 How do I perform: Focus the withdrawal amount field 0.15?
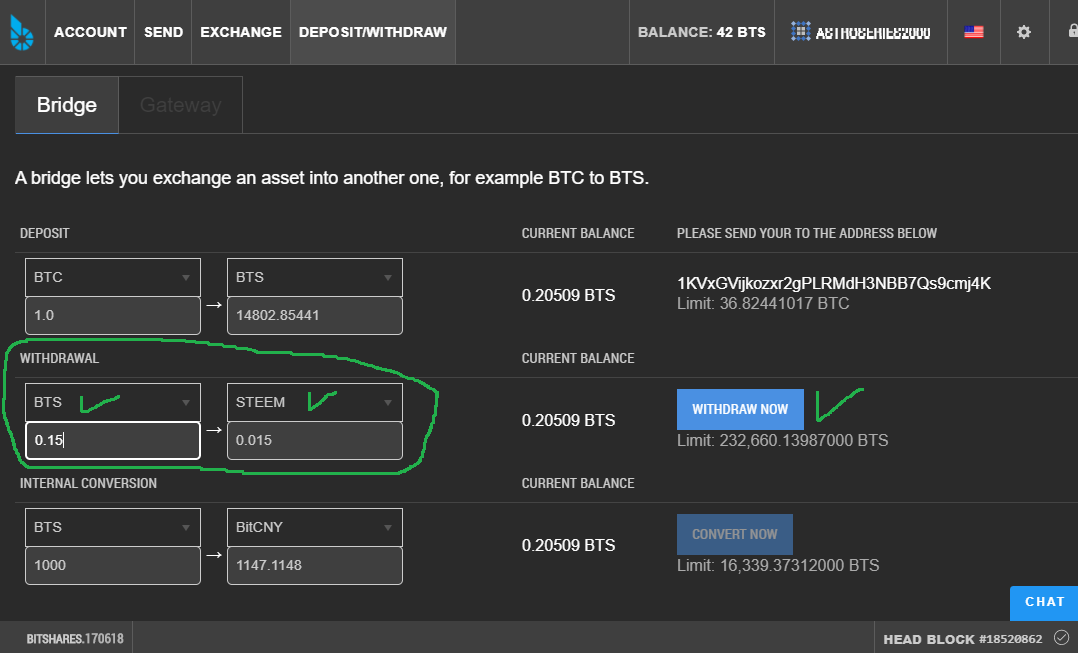(x=113, y=441)
